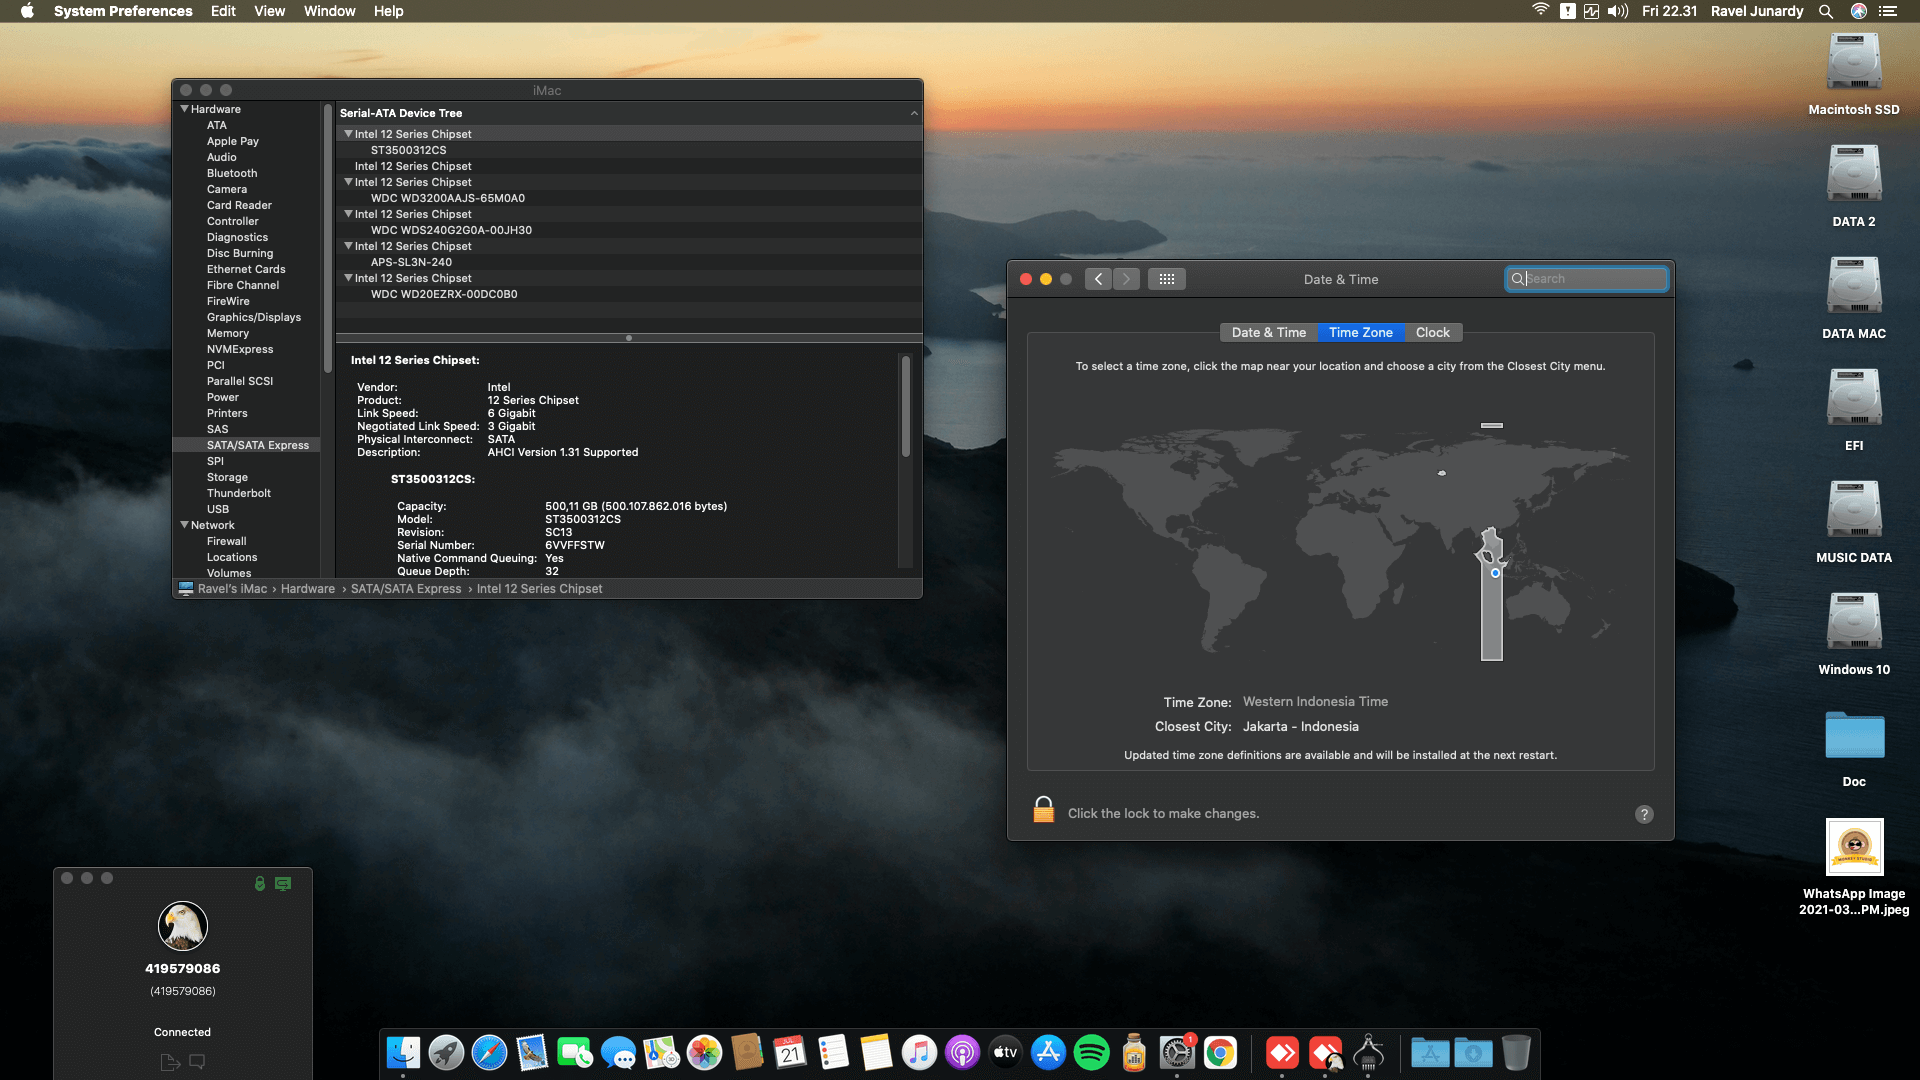Click in the Date & Time Search field
Image resolution: width=1920 pixels, height=1080 pixels.
click(1586, 279)
